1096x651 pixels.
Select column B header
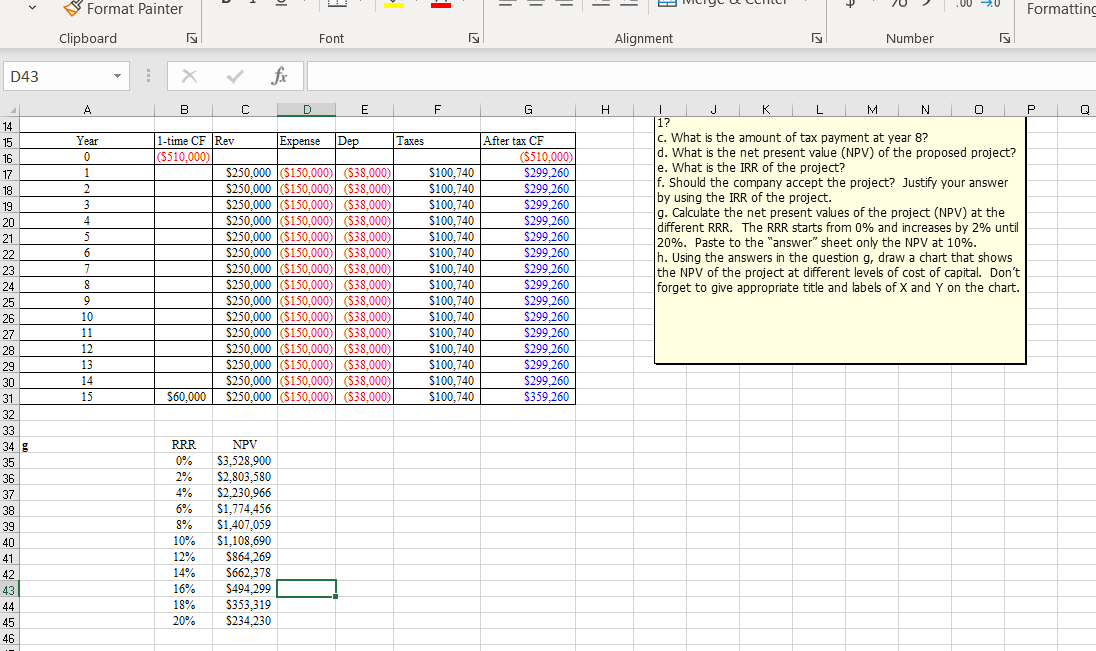pyautogui.click(x=184, y=110)
